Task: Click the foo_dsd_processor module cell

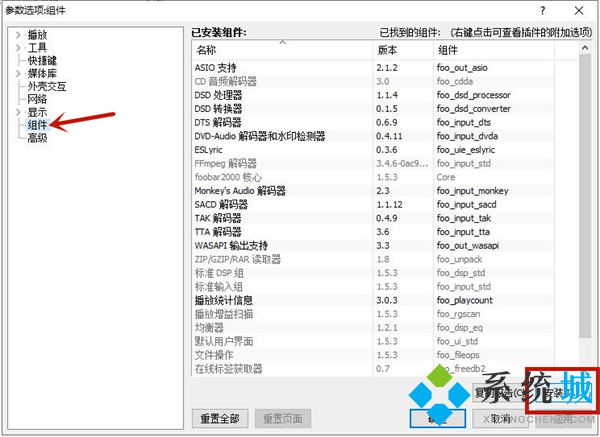Action: coord(474,95)
